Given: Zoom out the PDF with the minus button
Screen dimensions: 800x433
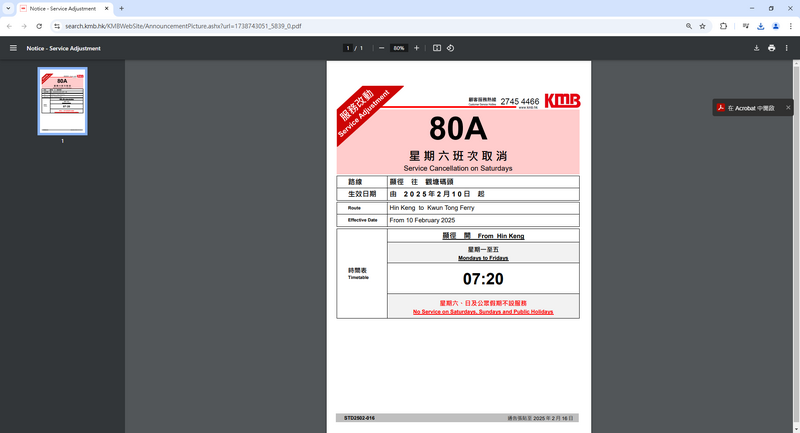Looking at the screenshot, I should coord(381,48).
